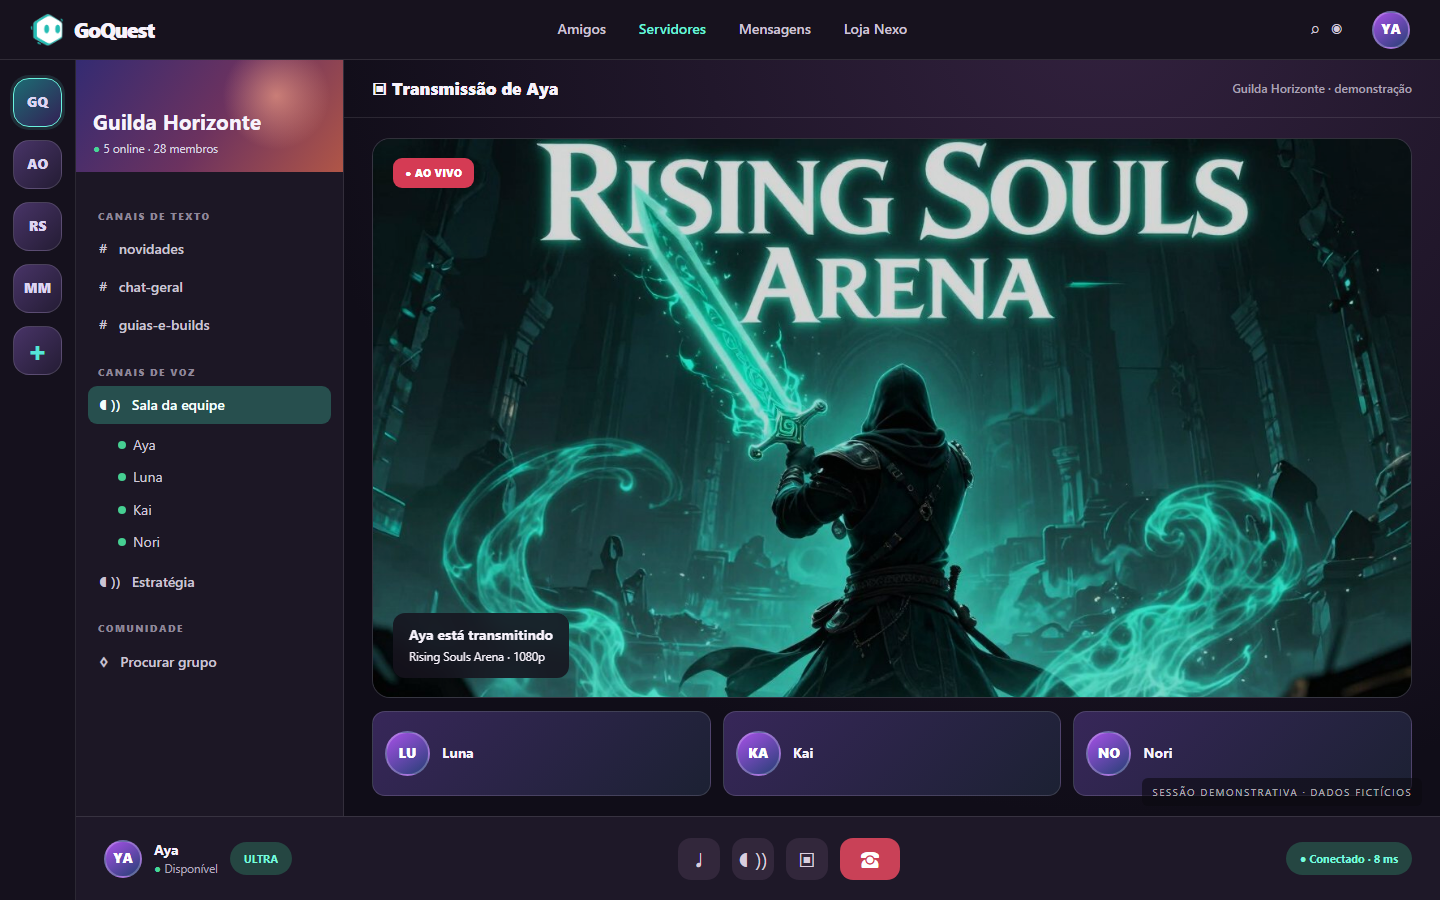The height and width of the screenshot is (900, 1440).
Task: Expand the Canais de texto section
Action: (x=154, y=216)
